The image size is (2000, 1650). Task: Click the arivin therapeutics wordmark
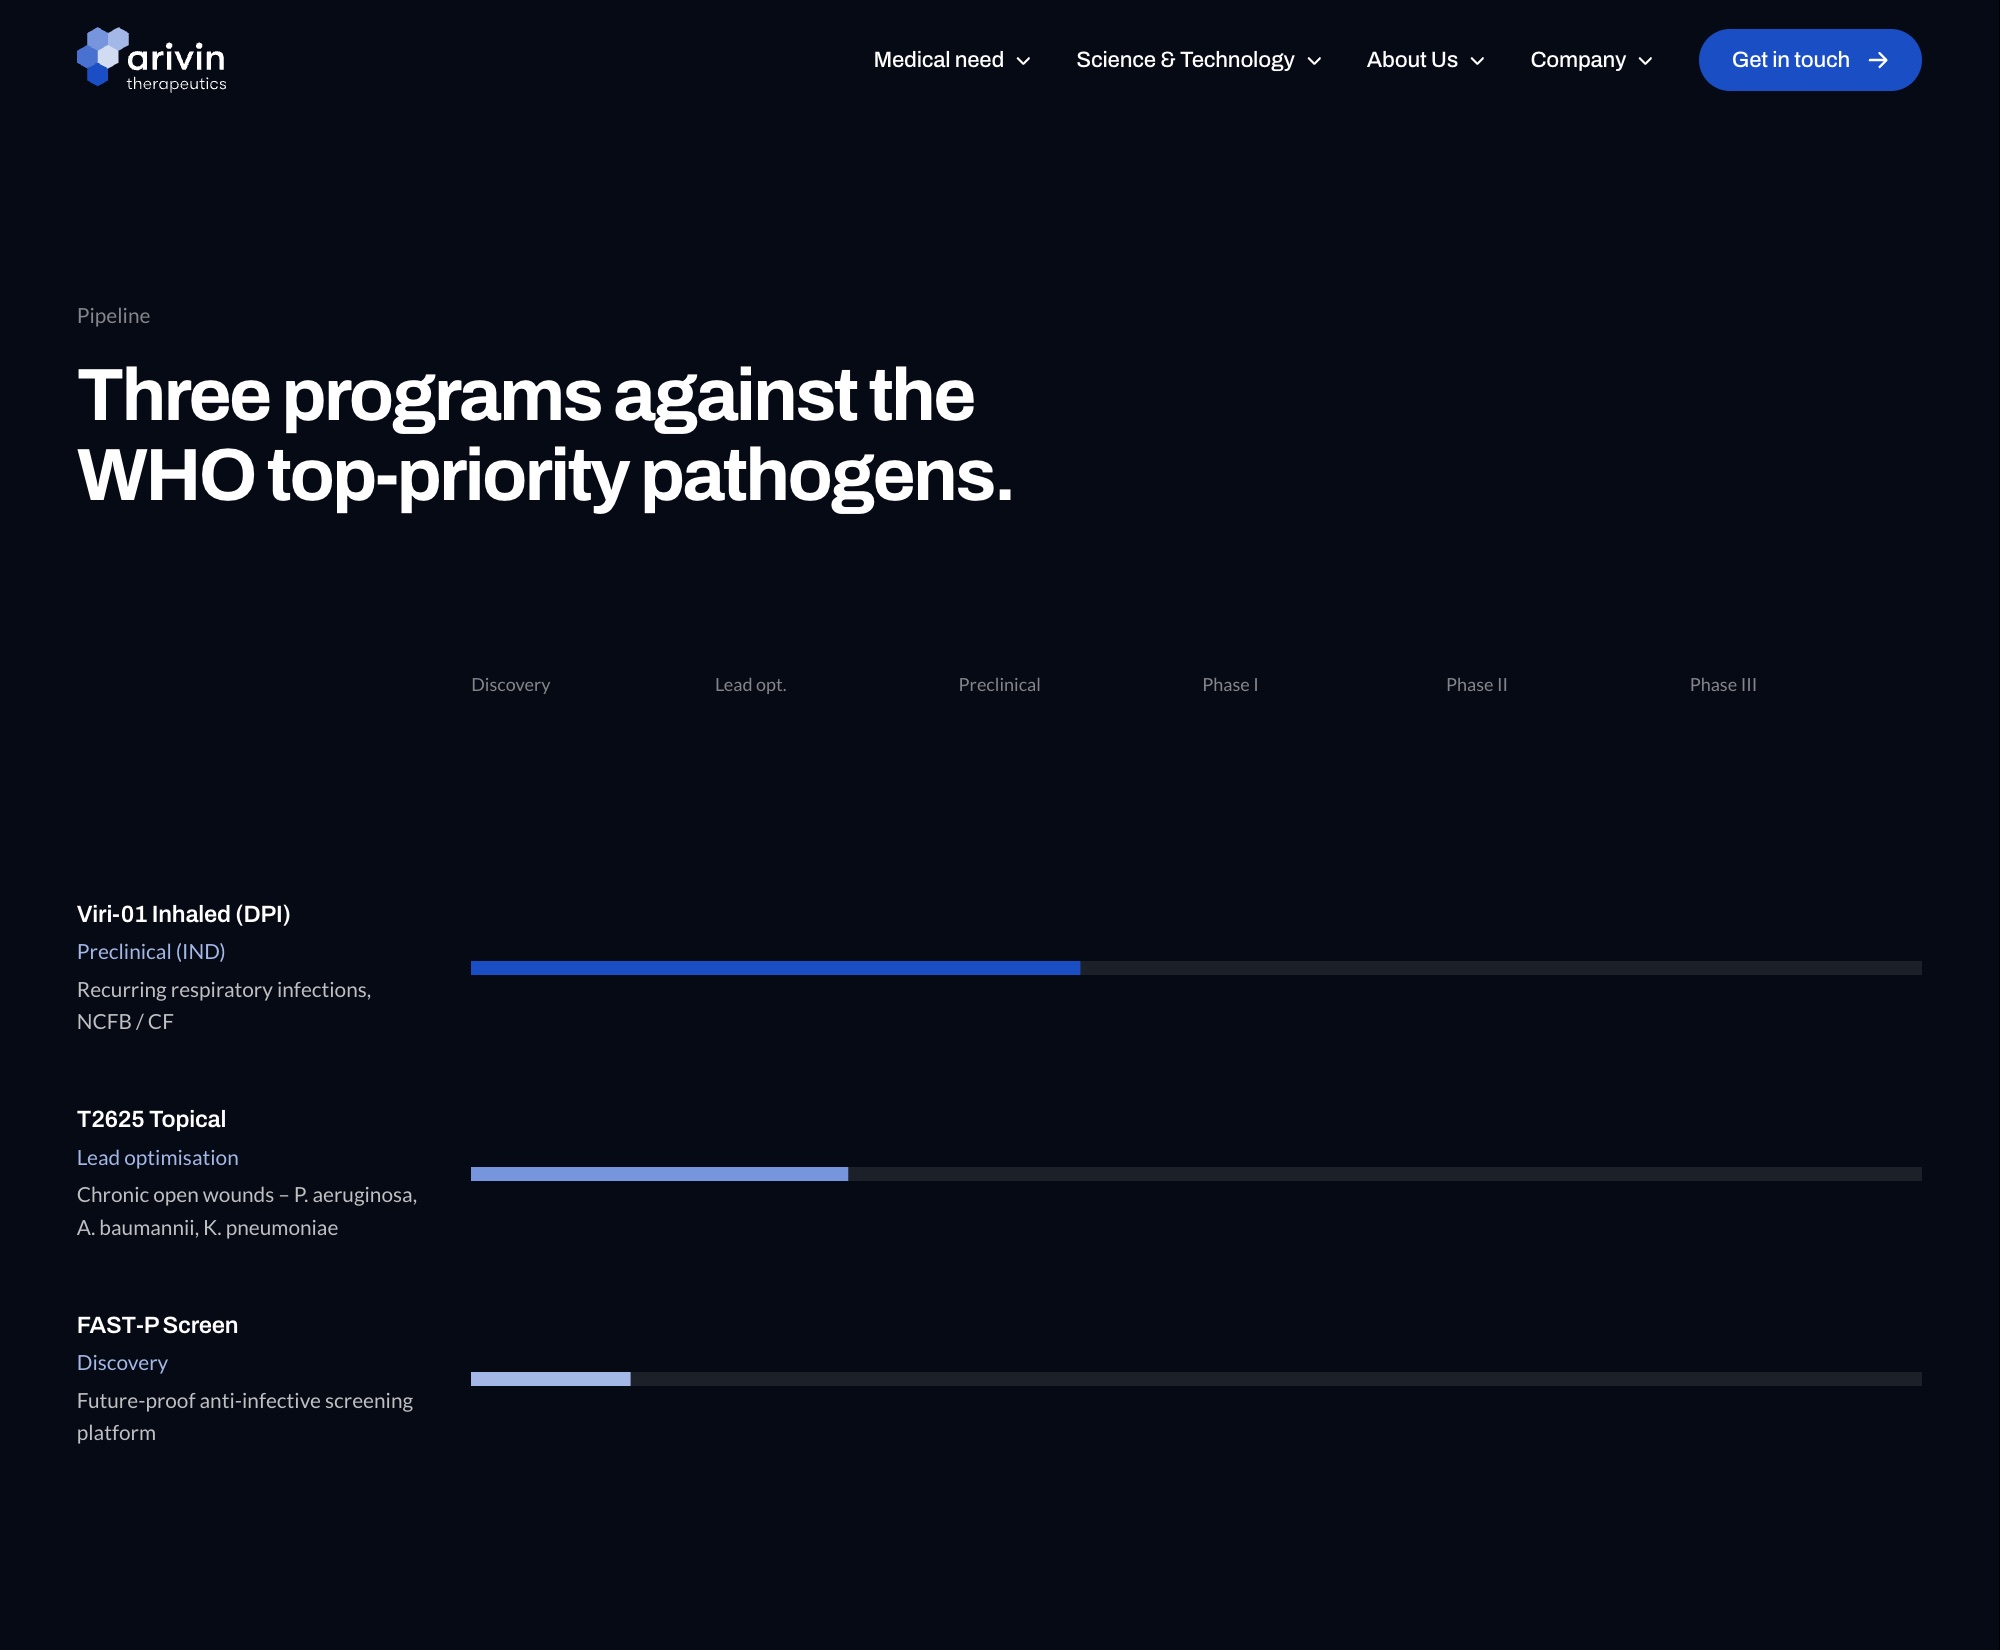pyautogui.click(x=177, y=66)
